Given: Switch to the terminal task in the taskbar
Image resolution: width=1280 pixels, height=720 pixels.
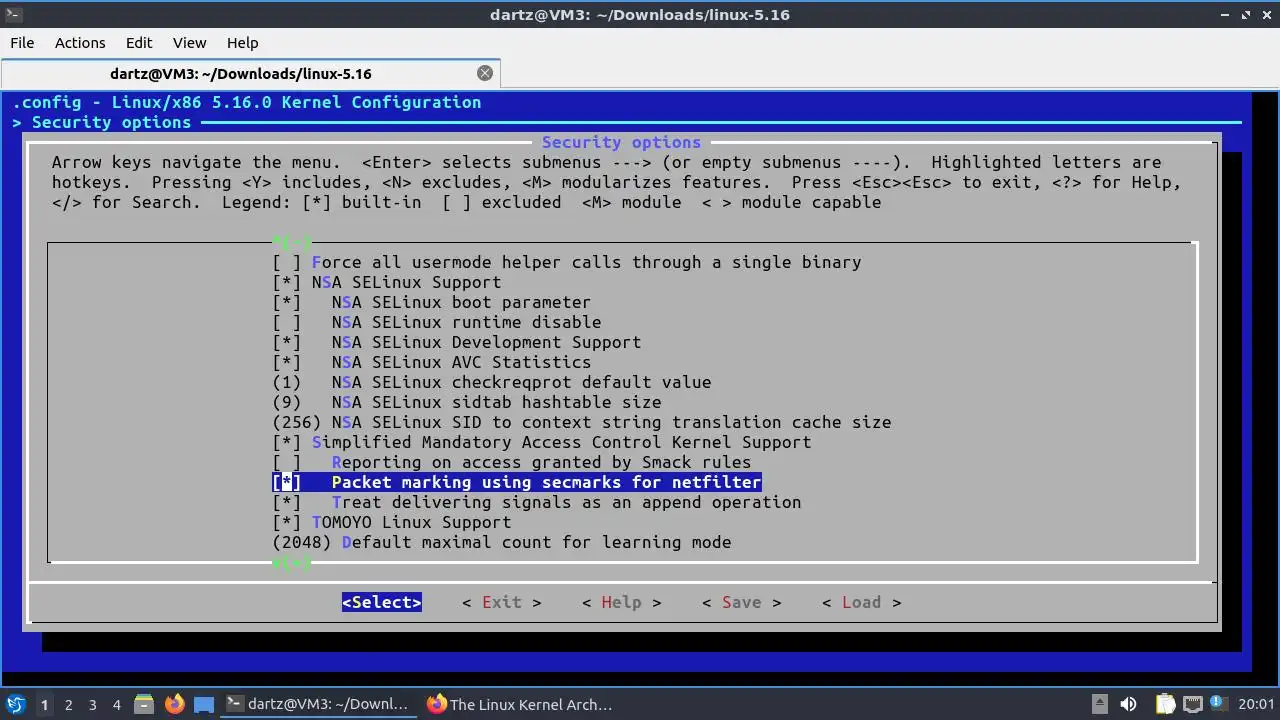Looking at the screenshot, I should click(318, 704).
